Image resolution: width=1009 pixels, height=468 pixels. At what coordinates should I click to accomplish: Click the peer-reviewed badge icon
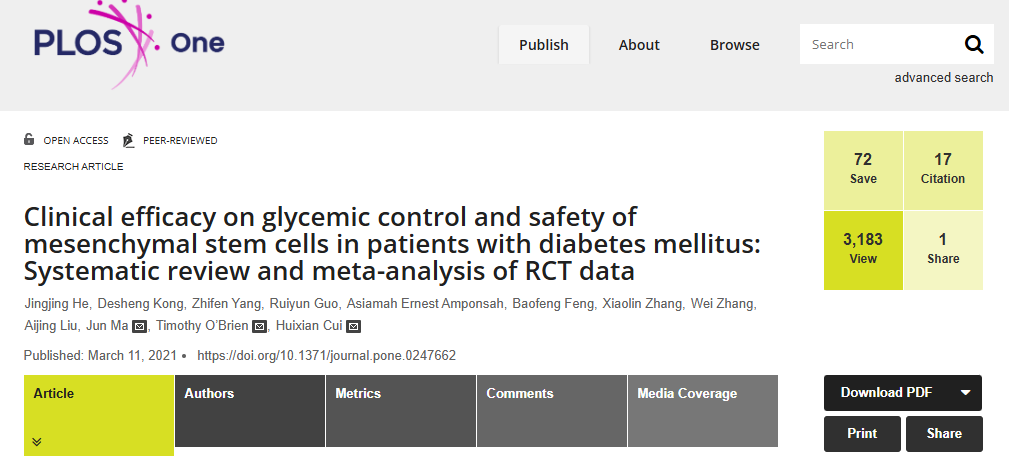(x=128, y=140)
